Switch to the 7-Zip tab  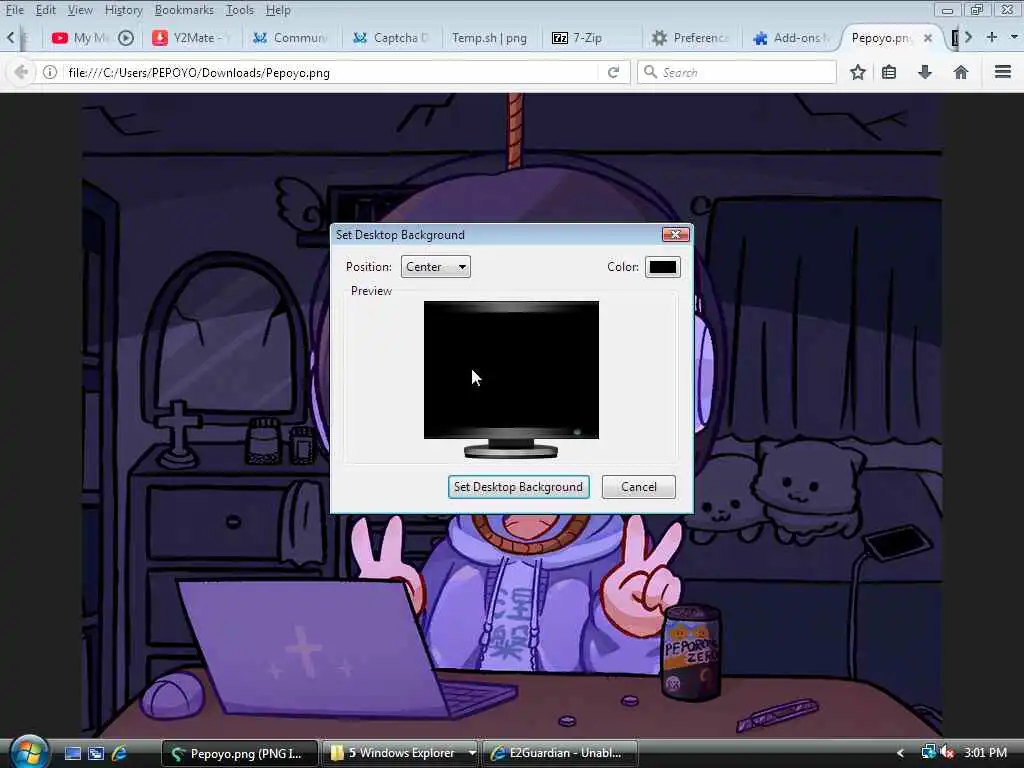click(588, 38)
